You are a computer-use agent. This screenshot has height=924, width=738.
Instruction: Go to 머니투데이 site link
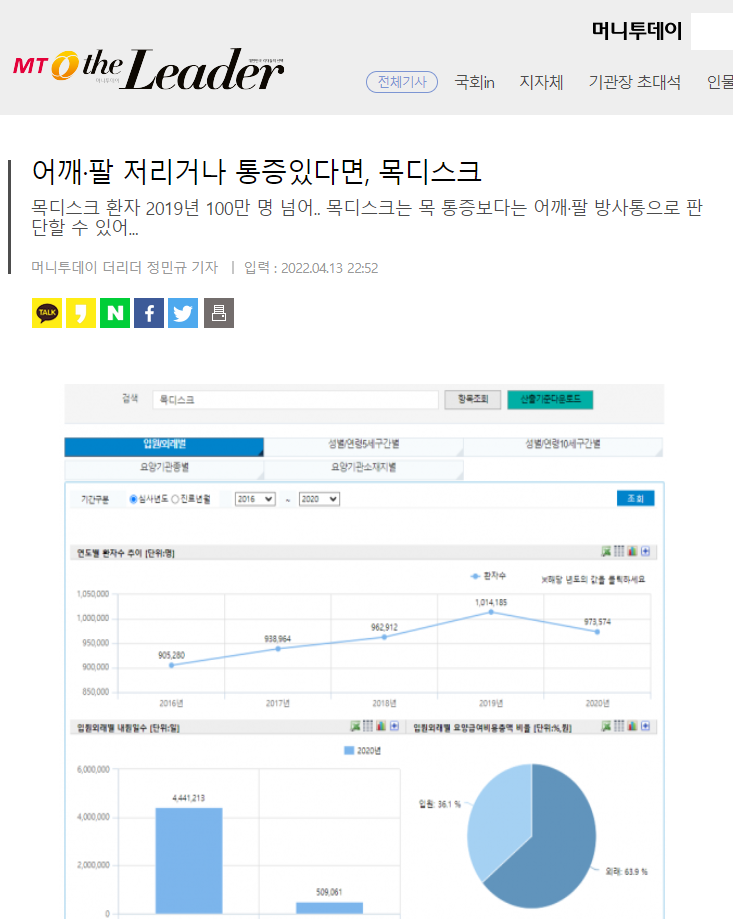coord(637,30)
